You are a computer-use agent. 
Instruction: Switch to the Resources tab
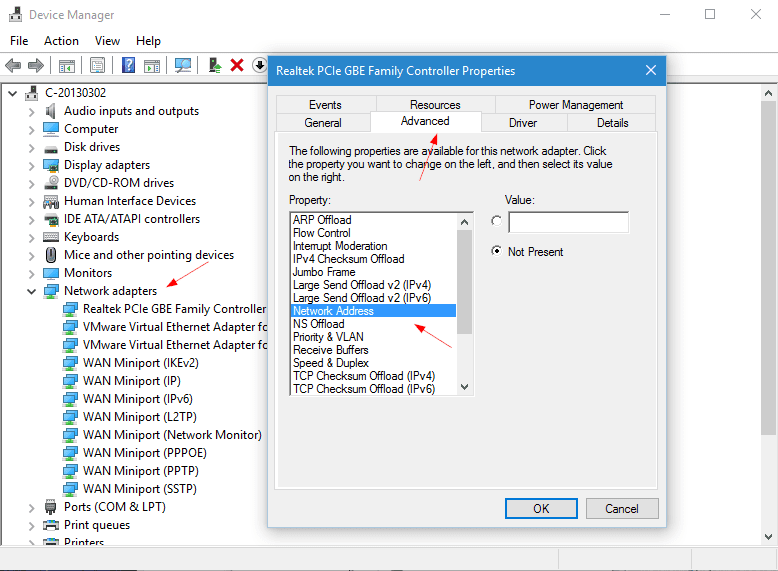(435, 105)
